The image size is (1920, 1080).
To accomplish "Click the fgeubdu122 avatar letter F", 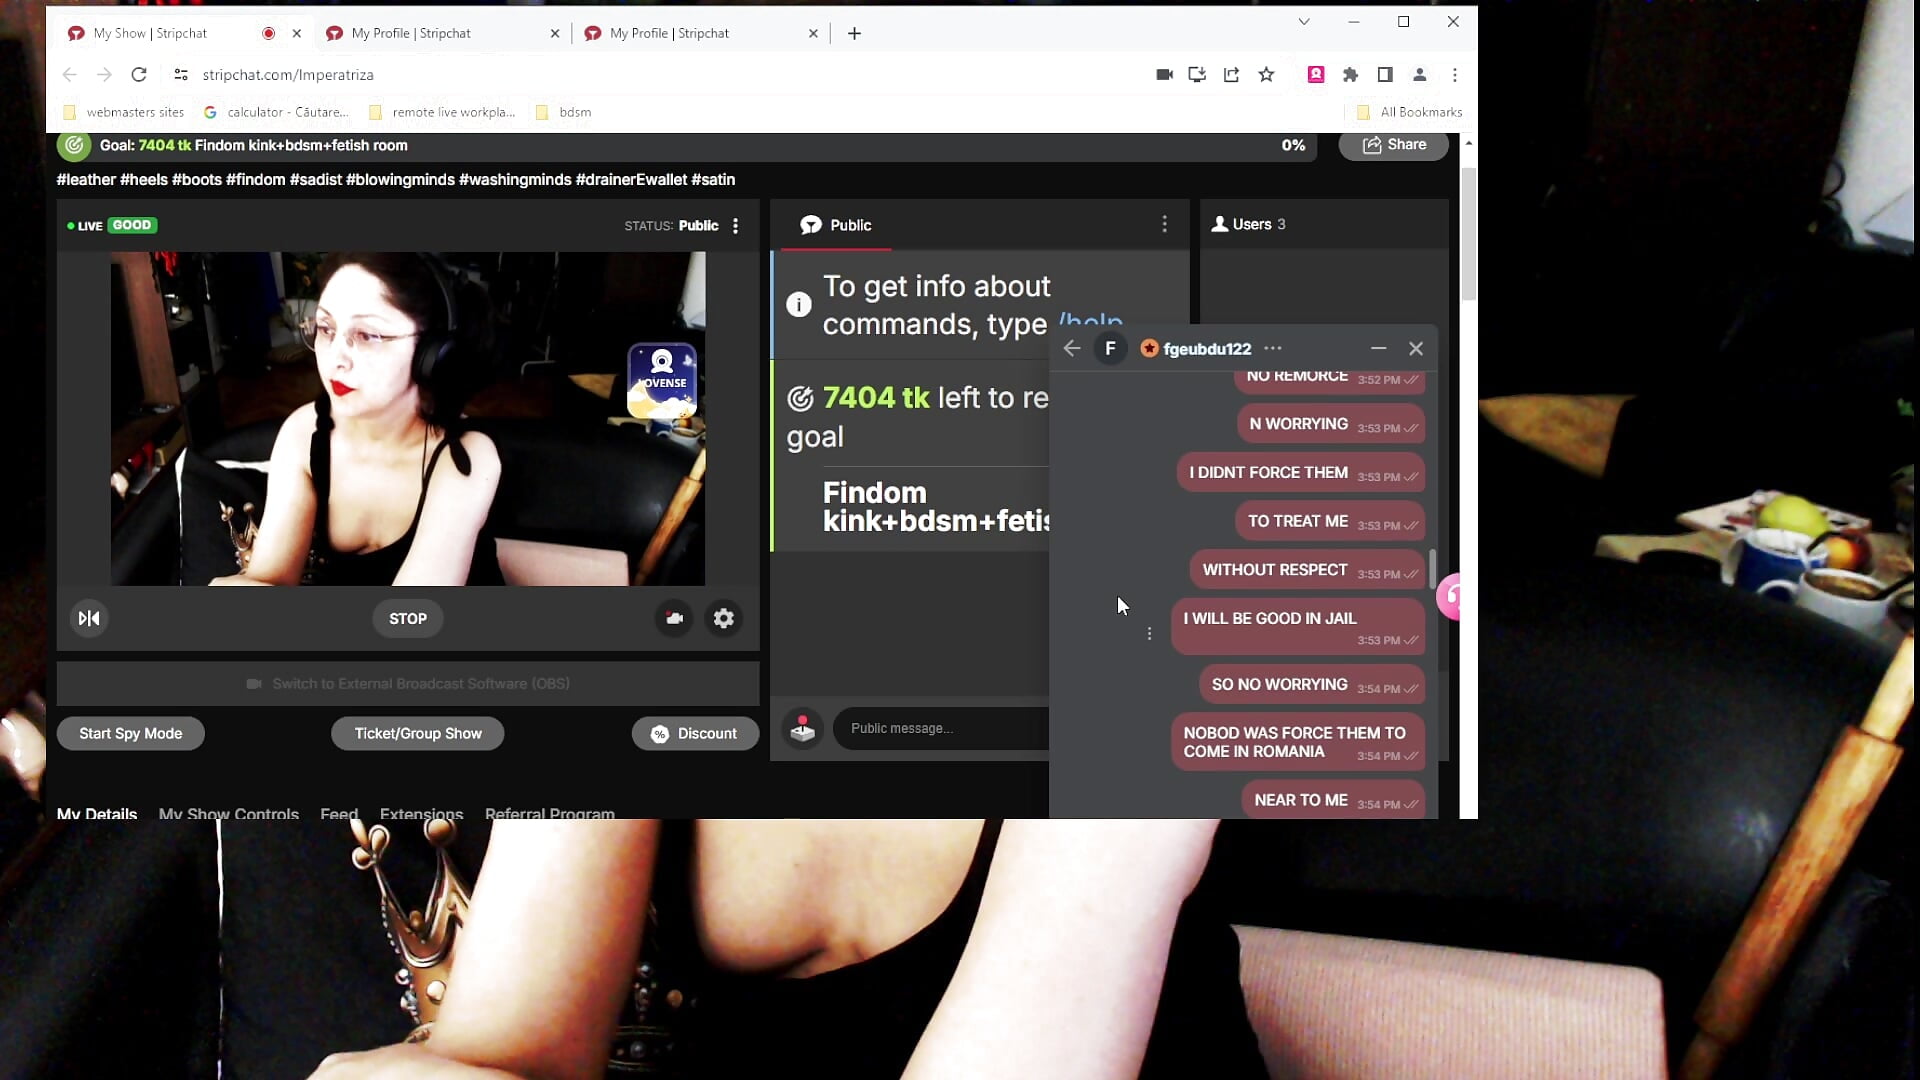I will pos(1110,349).
